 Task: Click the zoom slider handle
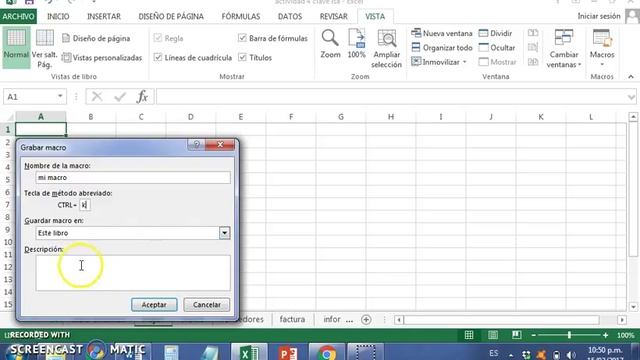tap(569, 335)
